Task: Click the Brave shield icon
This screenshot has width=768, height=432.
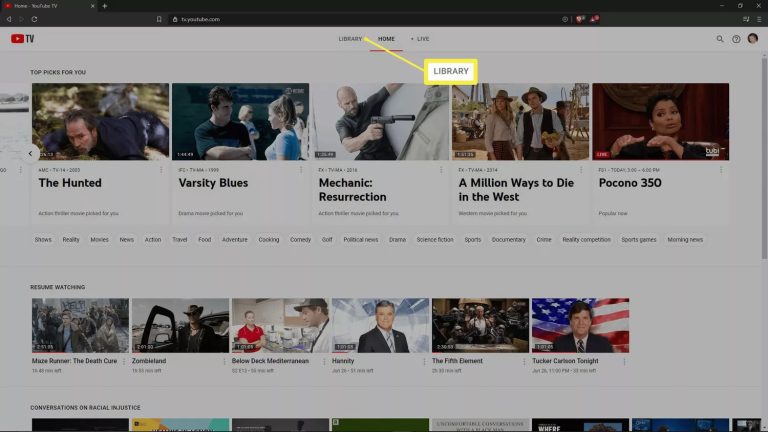Action: [579, 19]
